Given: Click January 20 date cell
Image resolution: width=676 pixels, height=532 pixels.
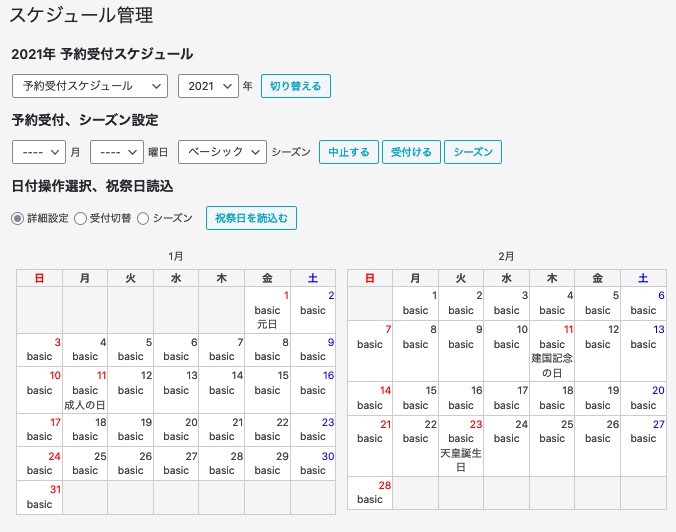Looking at the screenshot, I should click(x=176, y=430).
